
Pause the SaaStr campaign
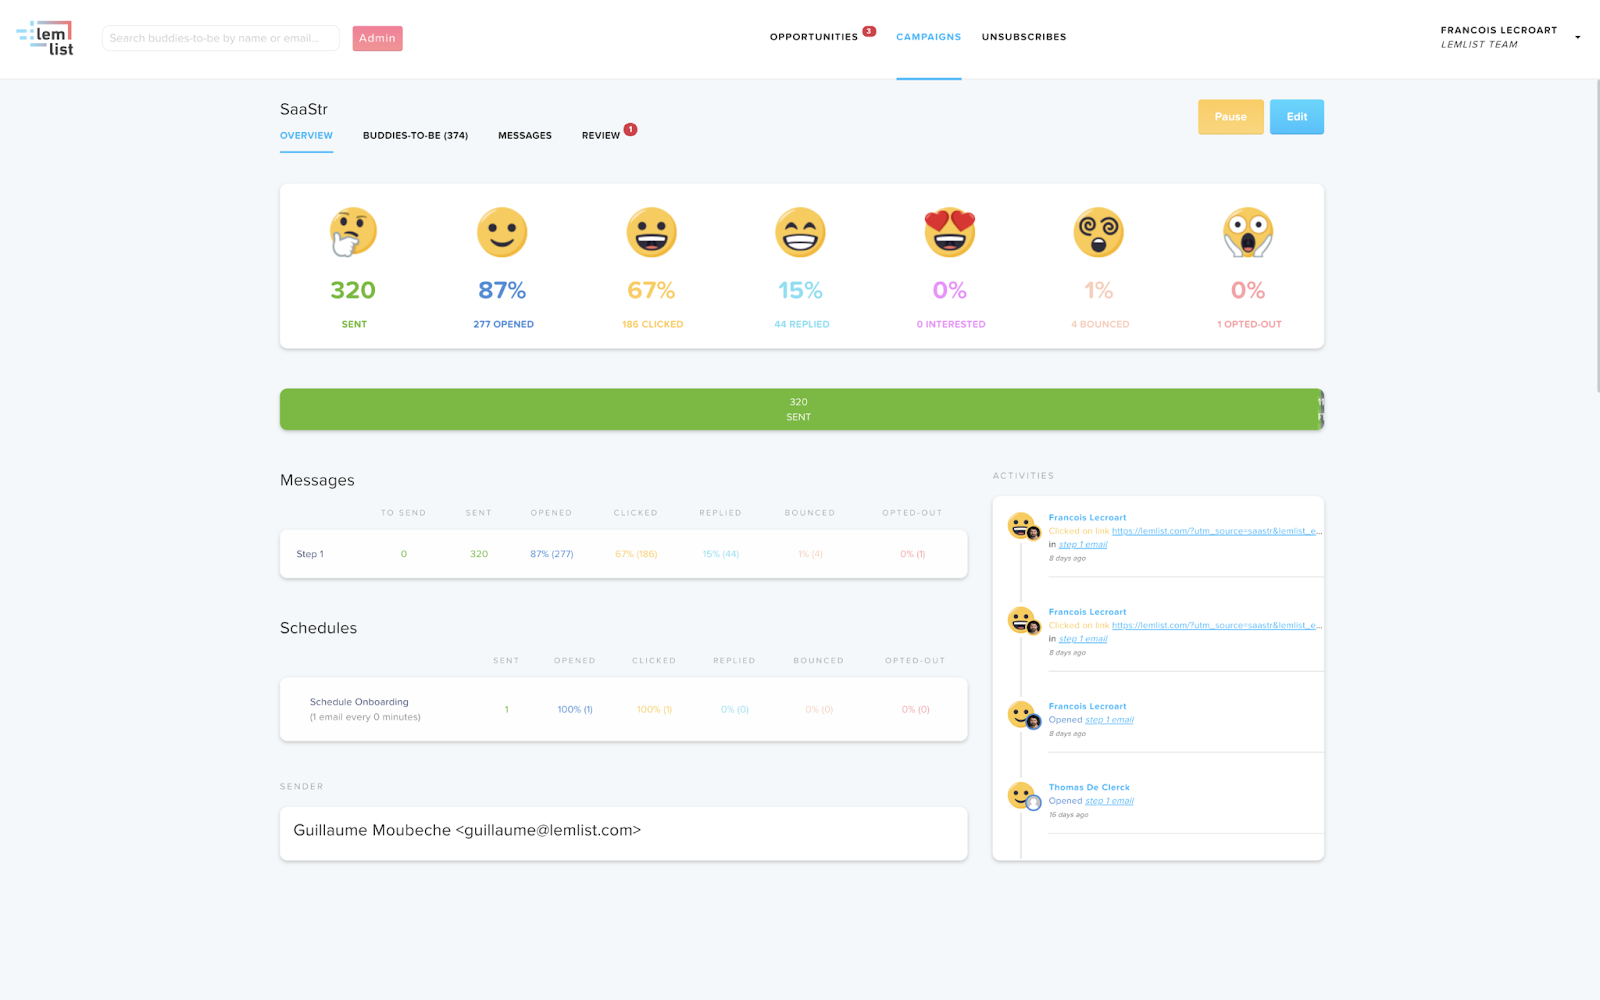(1230, 117)
